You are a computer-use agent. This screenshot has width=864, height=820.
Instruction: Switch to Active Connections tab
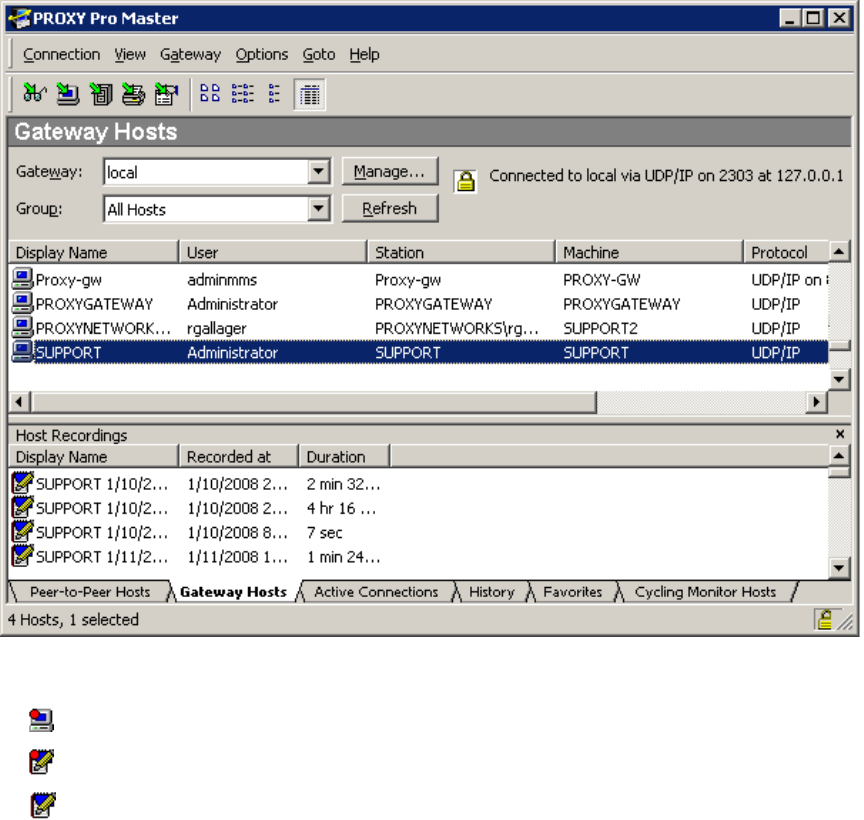pyautogui.click(x=376, y=592)
